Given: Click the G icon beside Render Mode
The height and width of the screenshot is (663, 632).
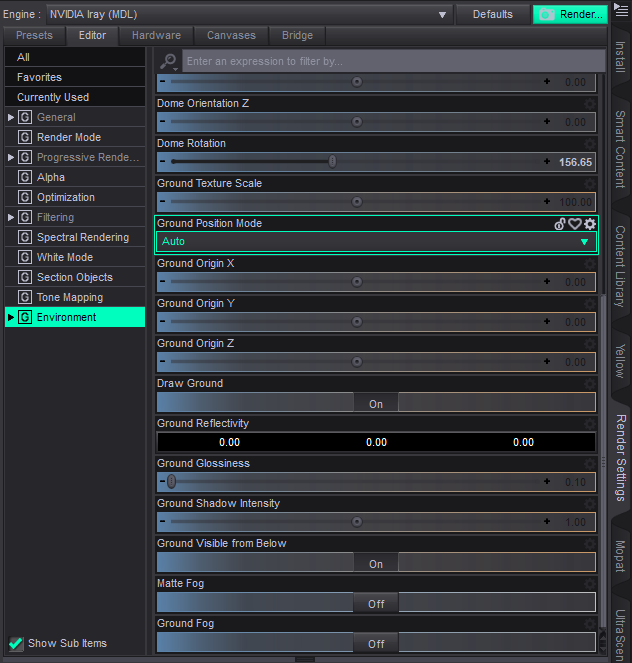Looking at the screenshot, I should (x=25, y=137).
